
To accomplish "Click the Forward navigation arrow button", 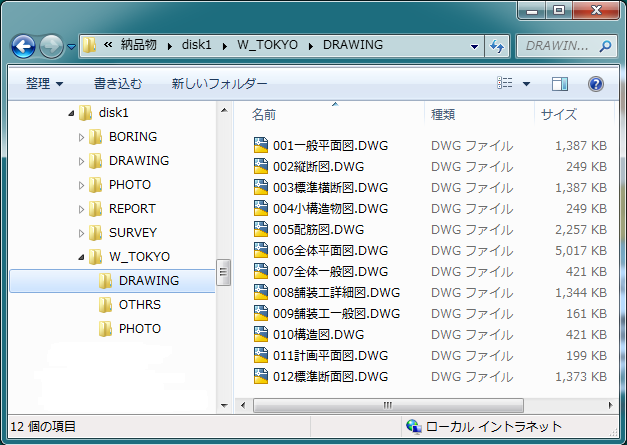I will 51,46.
